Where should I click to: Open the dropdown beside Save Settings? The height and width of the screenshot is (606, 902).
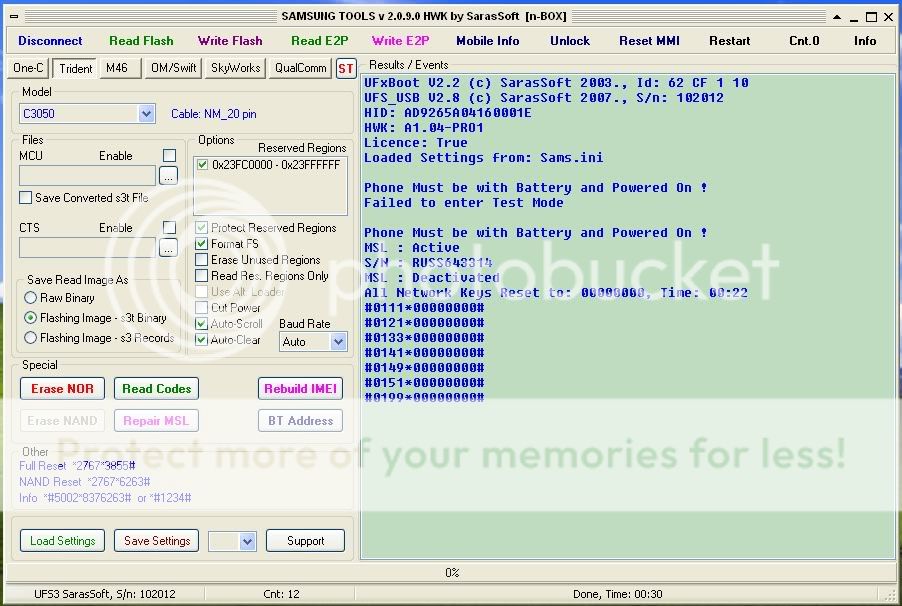(x=248, y=541)
